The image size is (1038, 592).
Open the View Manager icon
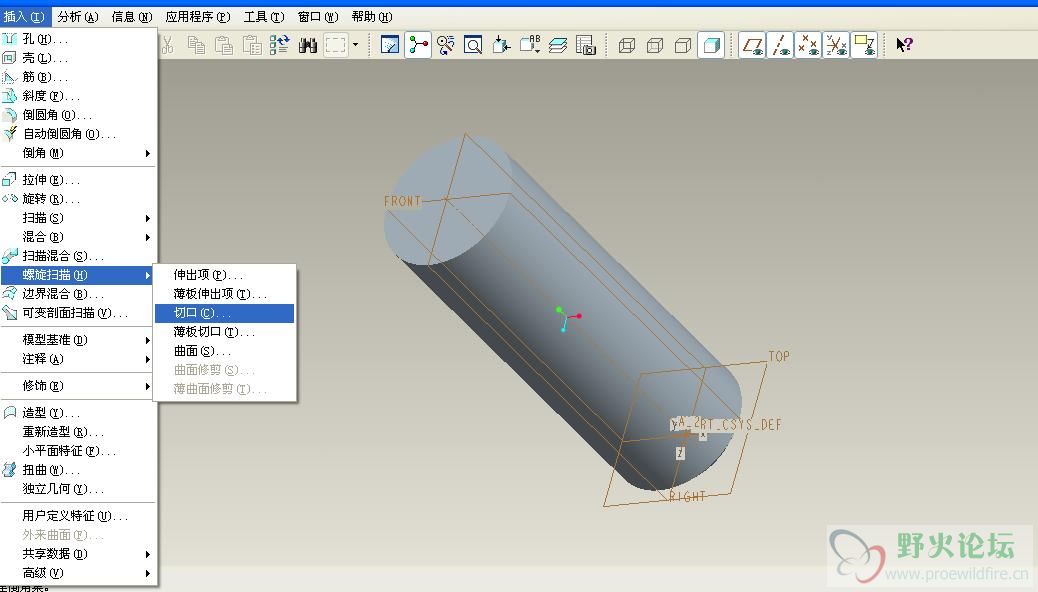click(586, 45)
